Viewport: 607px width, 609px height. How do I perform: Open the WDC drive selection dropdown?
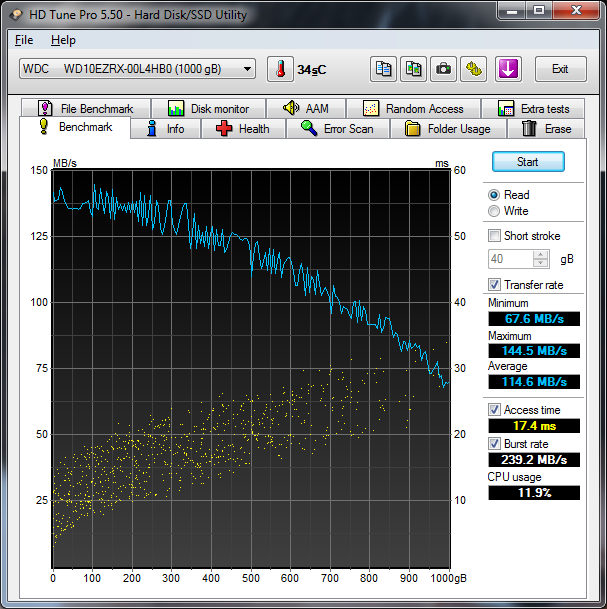point(136,69)
